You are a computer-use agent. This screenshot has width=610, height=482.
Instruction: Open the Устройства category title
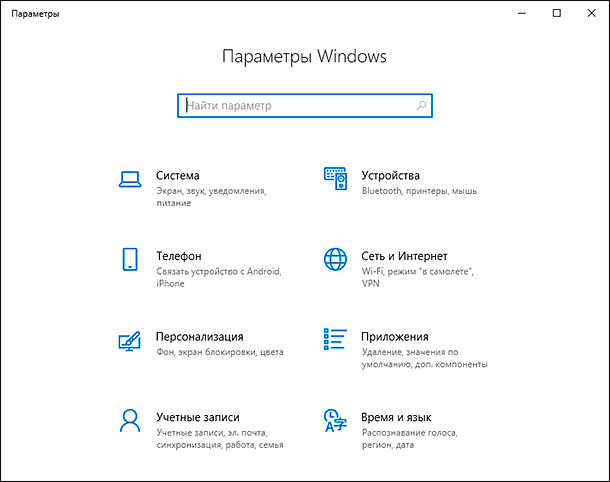tap(391, 175)
